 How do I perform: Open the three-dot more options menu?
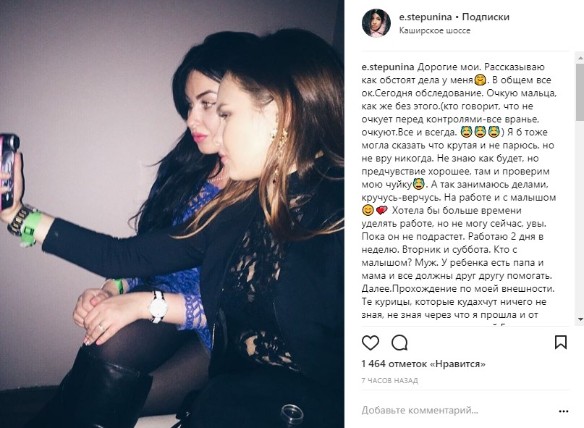(x=564, y=411)
